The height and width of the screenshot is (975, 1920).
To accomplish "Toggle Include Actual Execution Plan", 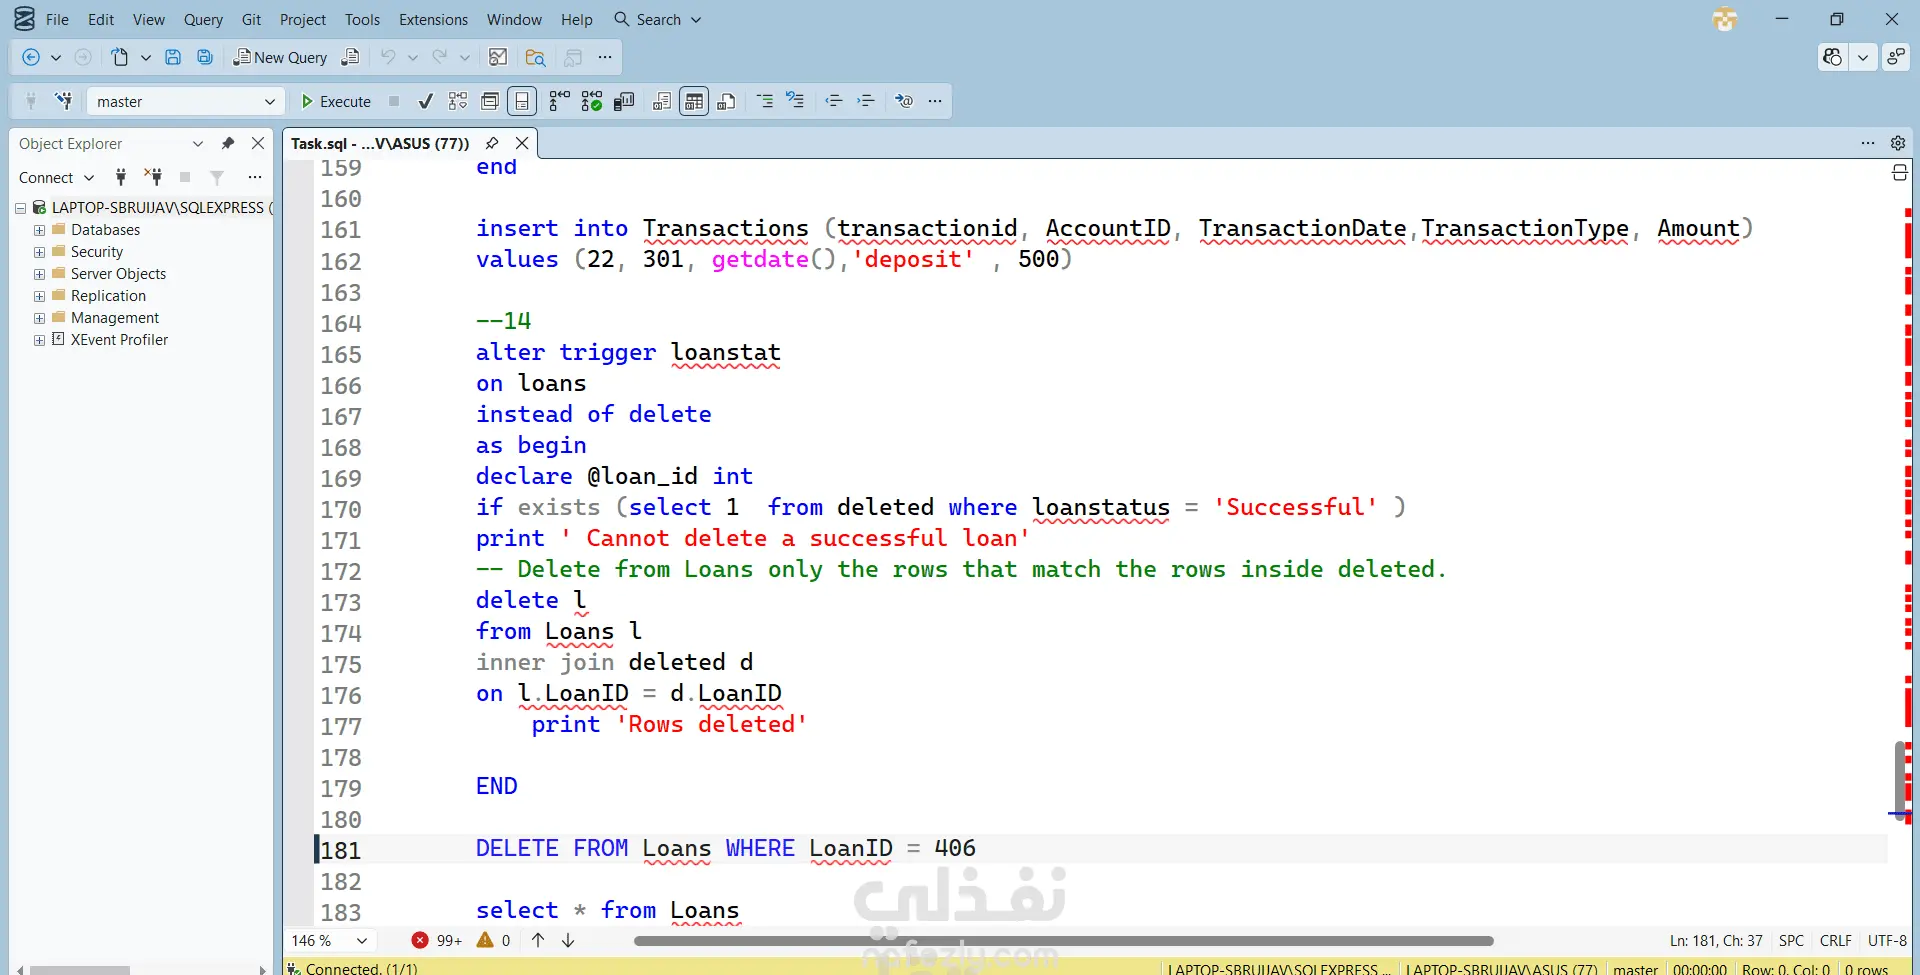I will click(x=559, y=101).
